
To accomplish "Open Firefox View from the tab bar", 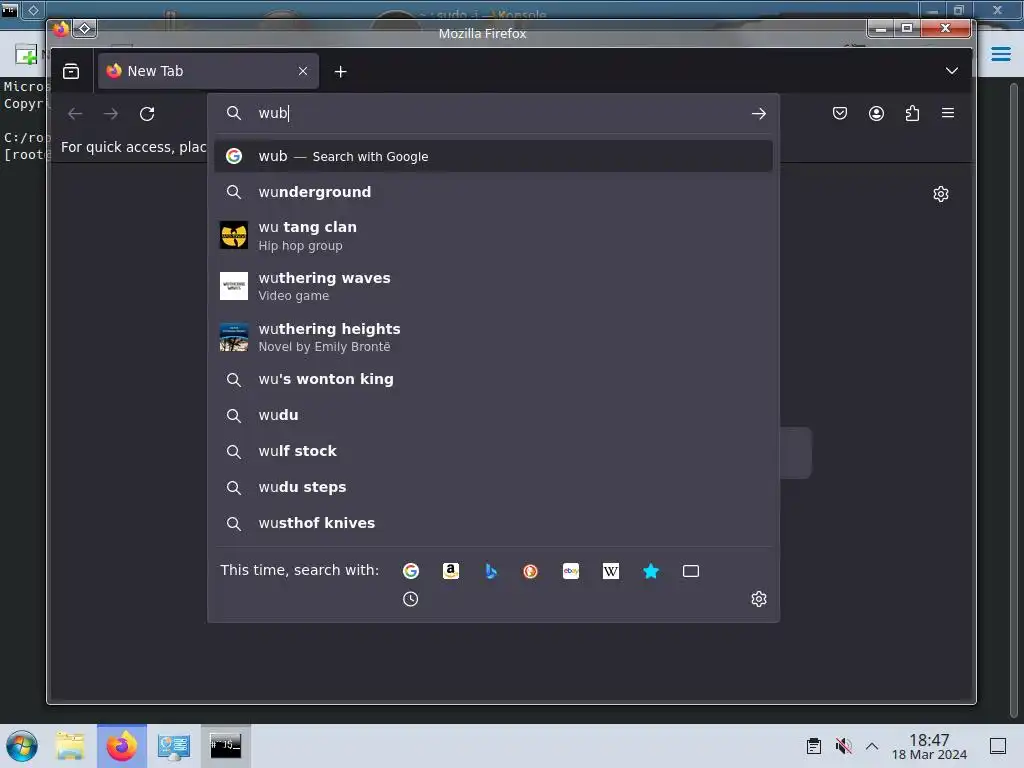I will [x=71, y=71].
